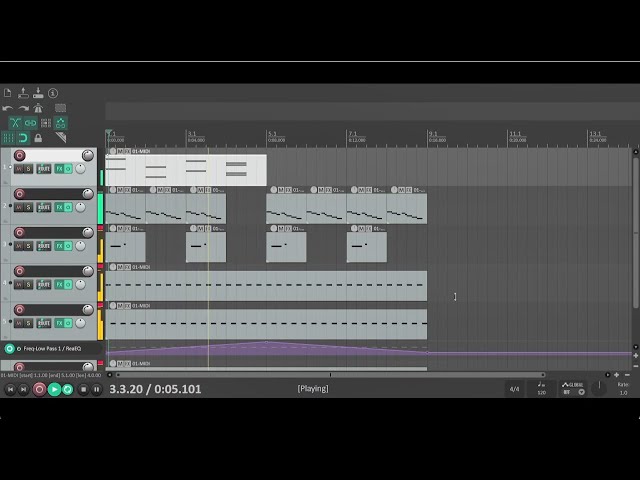The width and height of the screenshot is (640, 480).
Task: Click the New Project icon
Action: [7, 93]
